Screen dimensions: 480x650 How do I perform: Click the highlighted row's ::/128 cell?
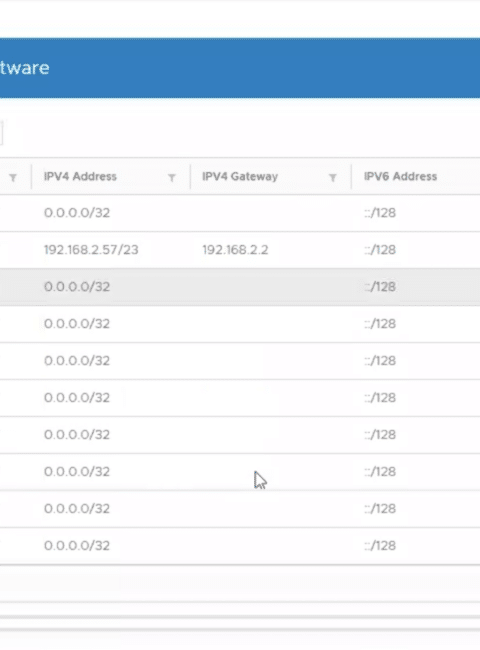380,287
